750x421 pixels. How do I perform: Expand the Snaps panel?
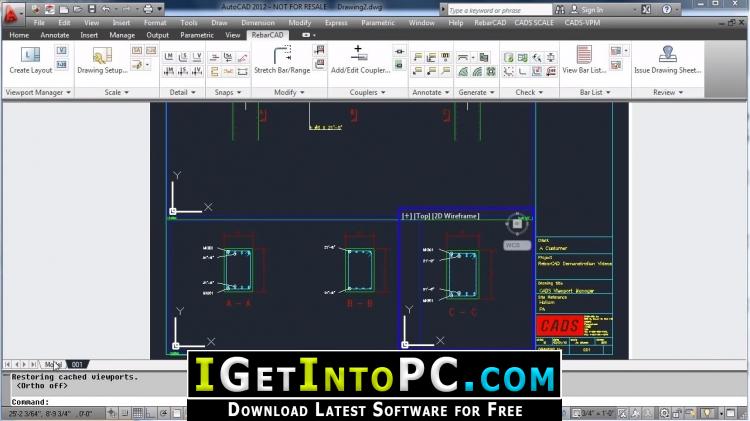click(x=228, y=92)
